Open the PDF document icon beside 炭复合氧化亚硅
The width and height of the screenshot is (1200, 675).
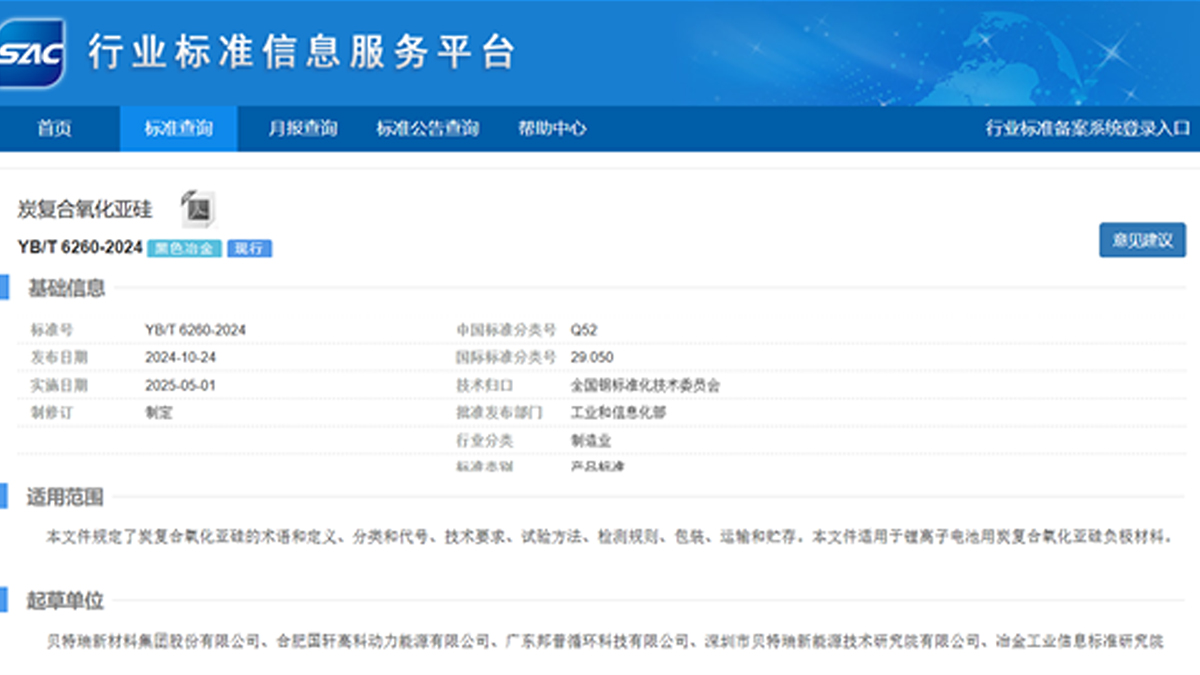point(198,208)
